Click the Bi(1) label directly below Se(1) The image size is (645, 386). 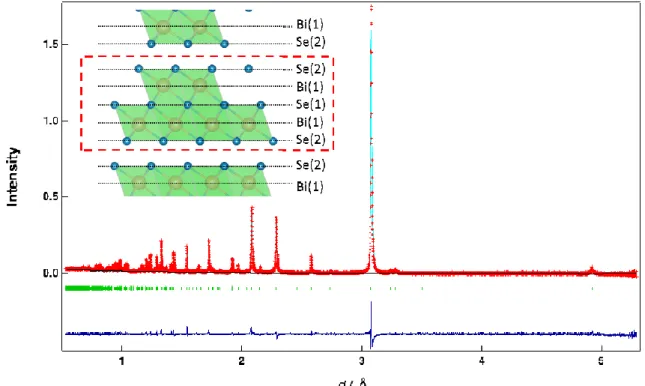click(310, 122)
